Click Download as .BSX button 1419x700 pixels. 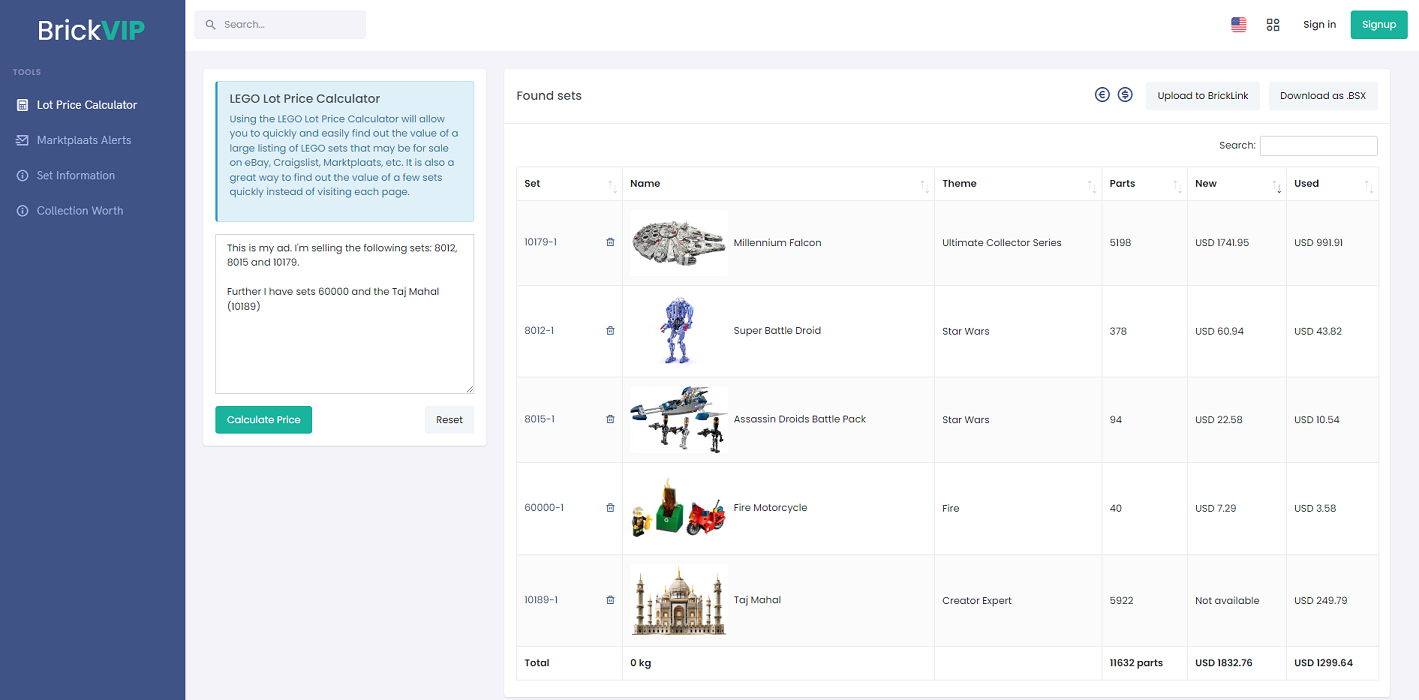(x=1323, y=96)
